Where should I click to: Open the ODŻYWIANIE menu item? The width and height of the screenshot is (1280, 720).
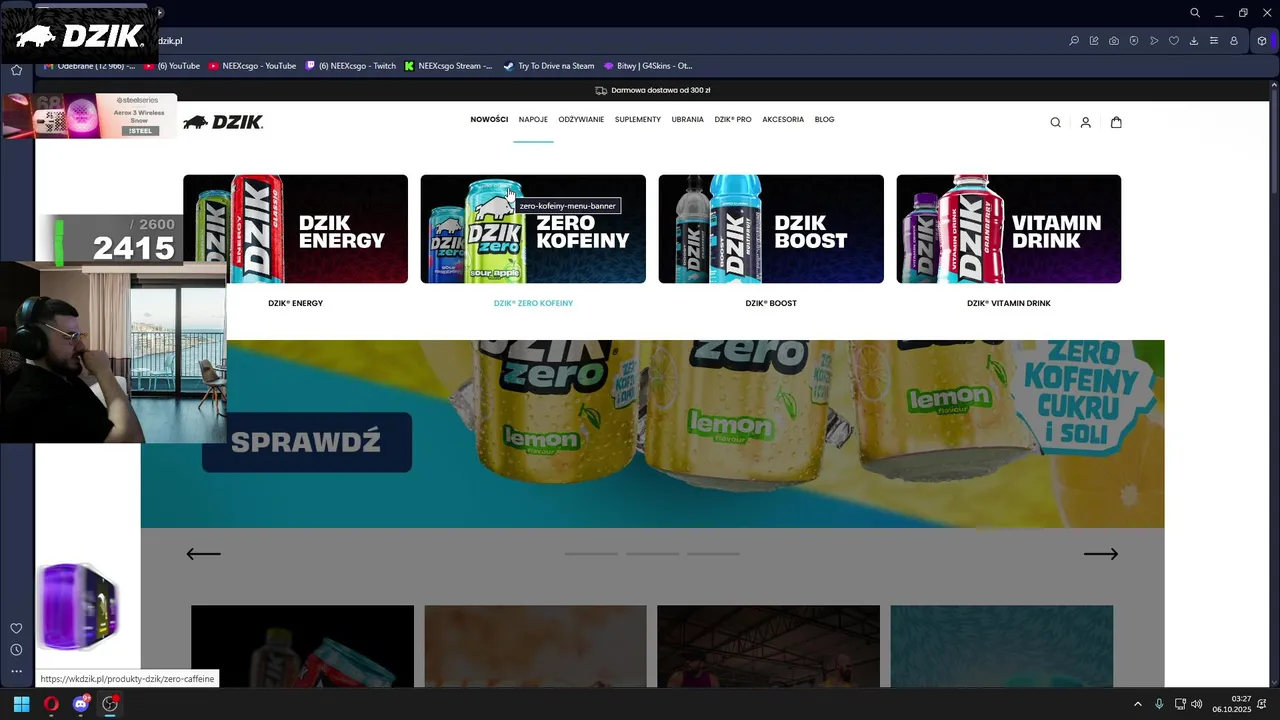click(x=581, y=119)
